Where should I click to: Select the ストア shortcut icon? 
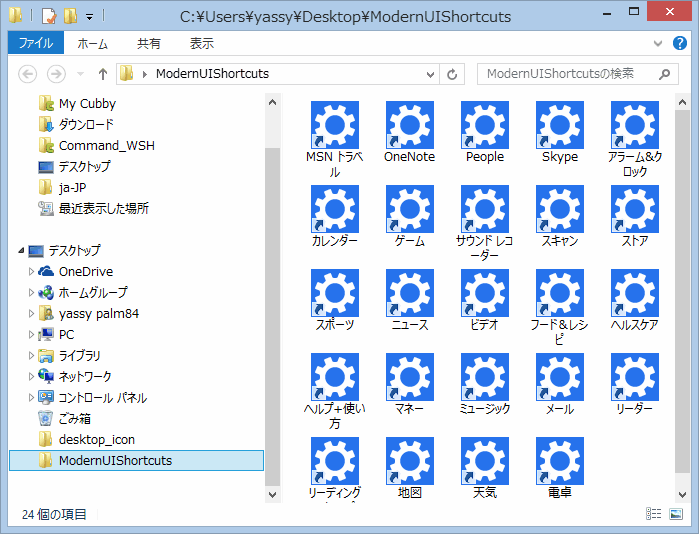pyautogui.click(x=635, y=209)
